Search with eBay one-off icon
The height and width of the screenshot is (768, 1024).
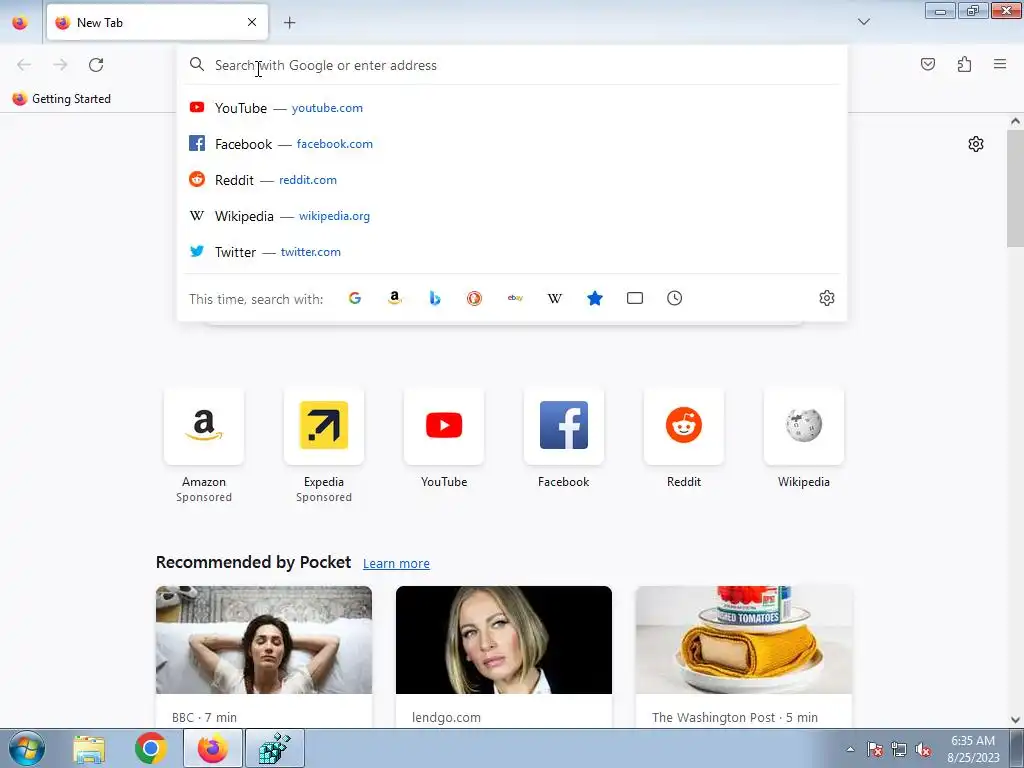tap(515, 298)
